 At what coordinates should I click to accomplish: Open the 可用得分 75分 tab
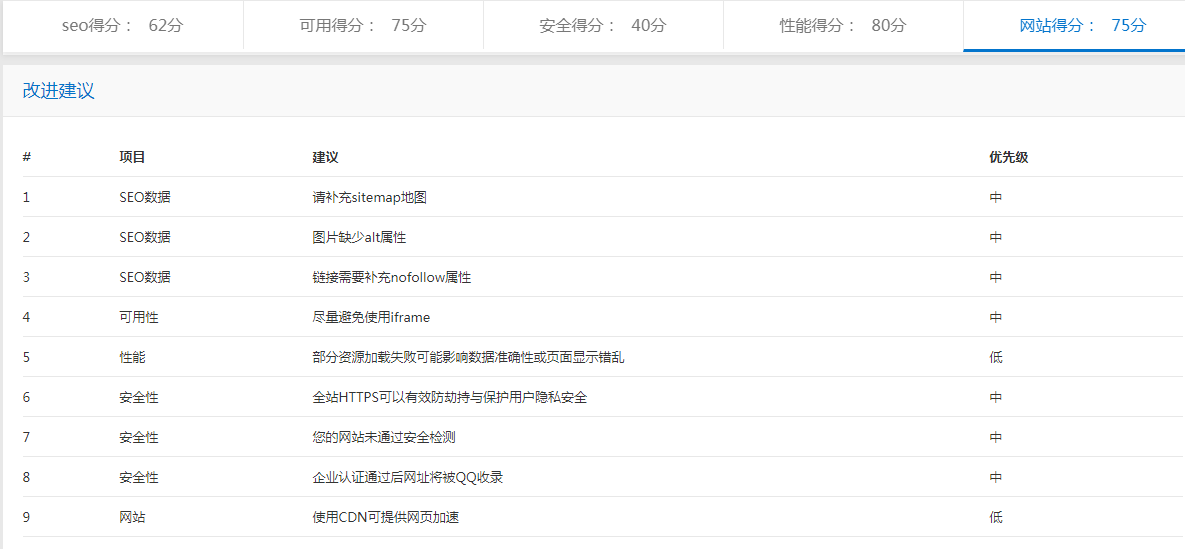[x=363, y=26]
